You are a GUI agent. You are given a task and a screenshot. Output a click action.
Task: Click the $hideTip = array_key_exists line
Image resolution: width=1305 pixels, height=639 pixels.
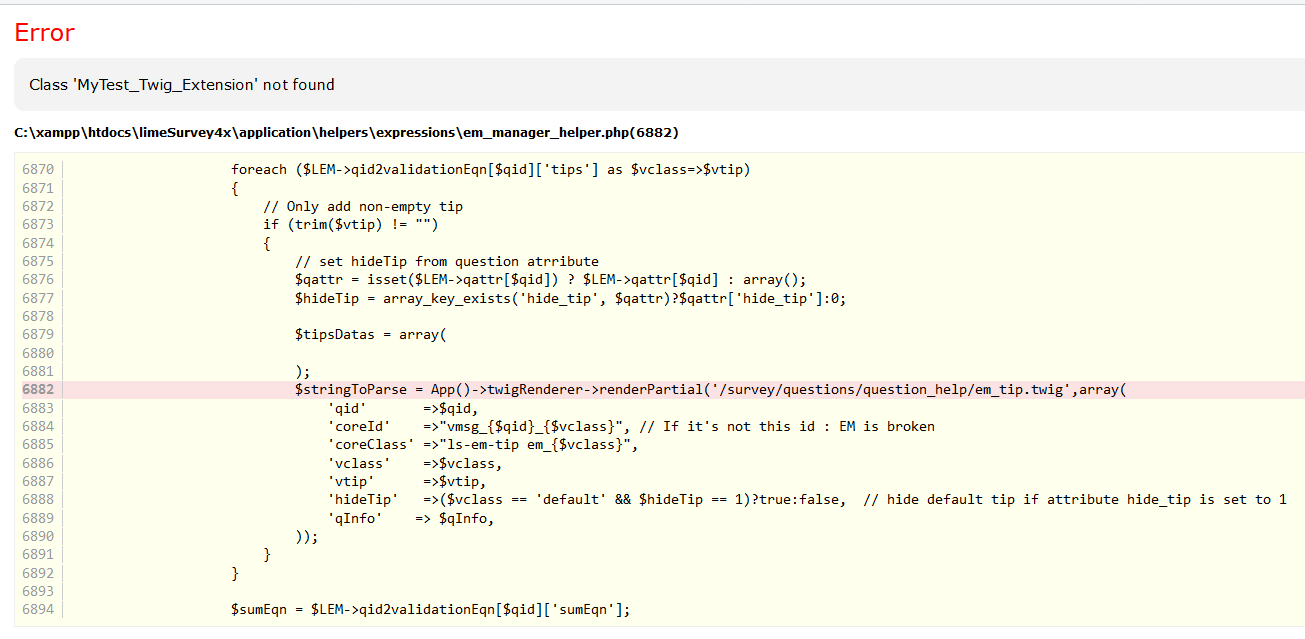click(x=570, y=298)
